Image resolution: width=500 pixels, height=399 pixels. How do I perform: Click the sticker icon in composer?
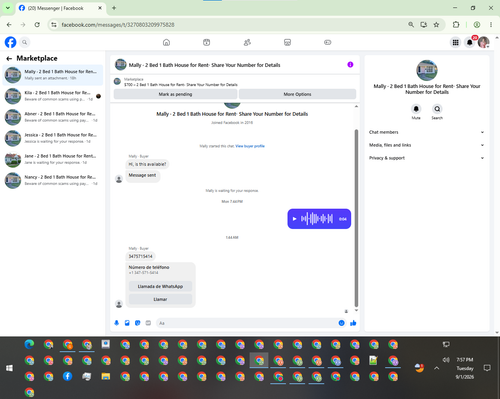click(x=138, y=323)
